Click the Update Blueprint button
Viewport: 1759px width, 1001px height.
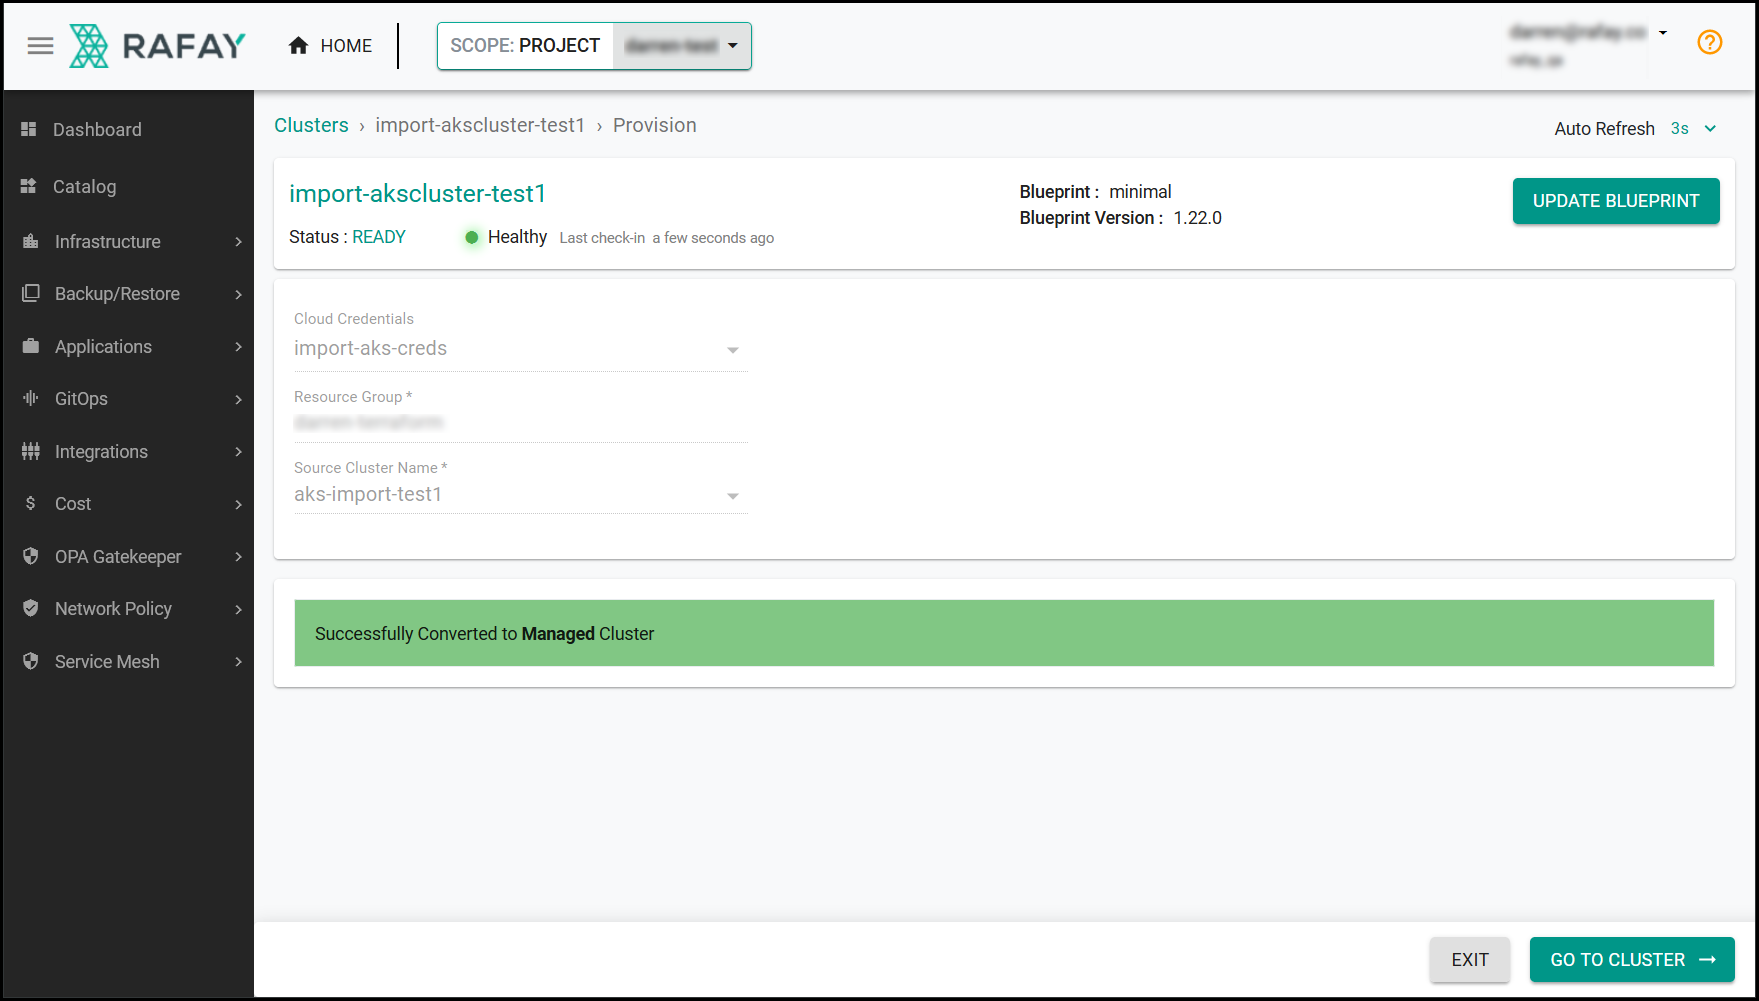[1616, 201]
